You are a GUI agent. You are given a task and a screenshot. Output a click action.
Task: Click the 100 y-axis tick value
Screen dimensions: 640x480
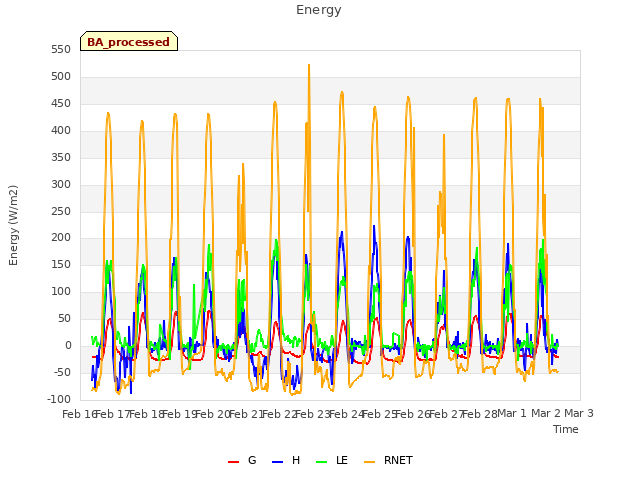click(x=61, y=291)
